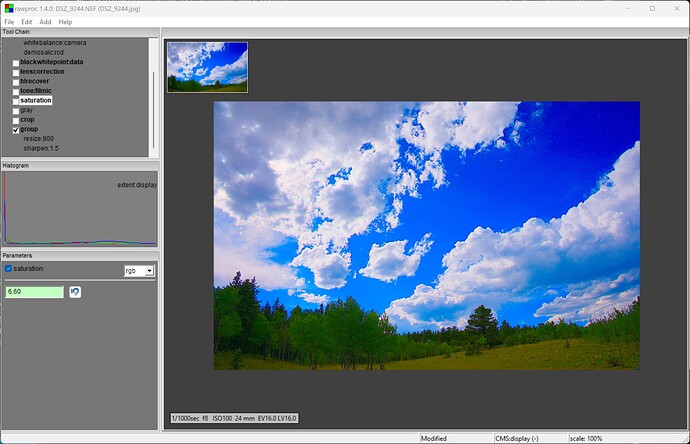Screen dimensions: 690x444
Task: Click the exposure info overlay text
Action: tap(235, 418)
